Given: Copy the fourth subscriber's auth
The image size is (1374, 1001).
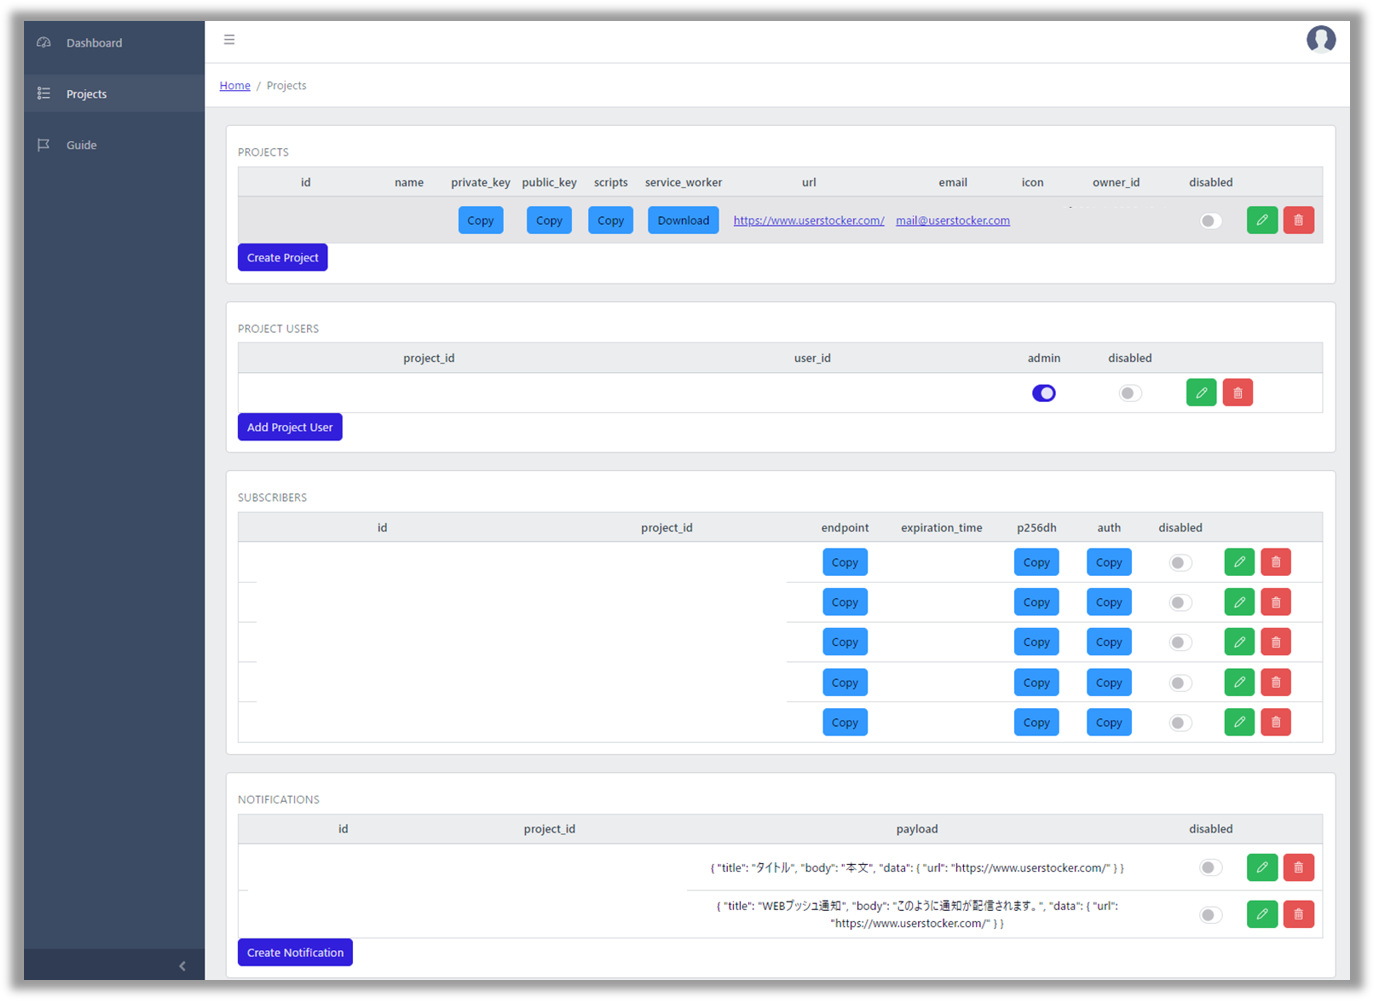Looking at the screenshot, I should pyautogui.click(x=1109, y=682).
